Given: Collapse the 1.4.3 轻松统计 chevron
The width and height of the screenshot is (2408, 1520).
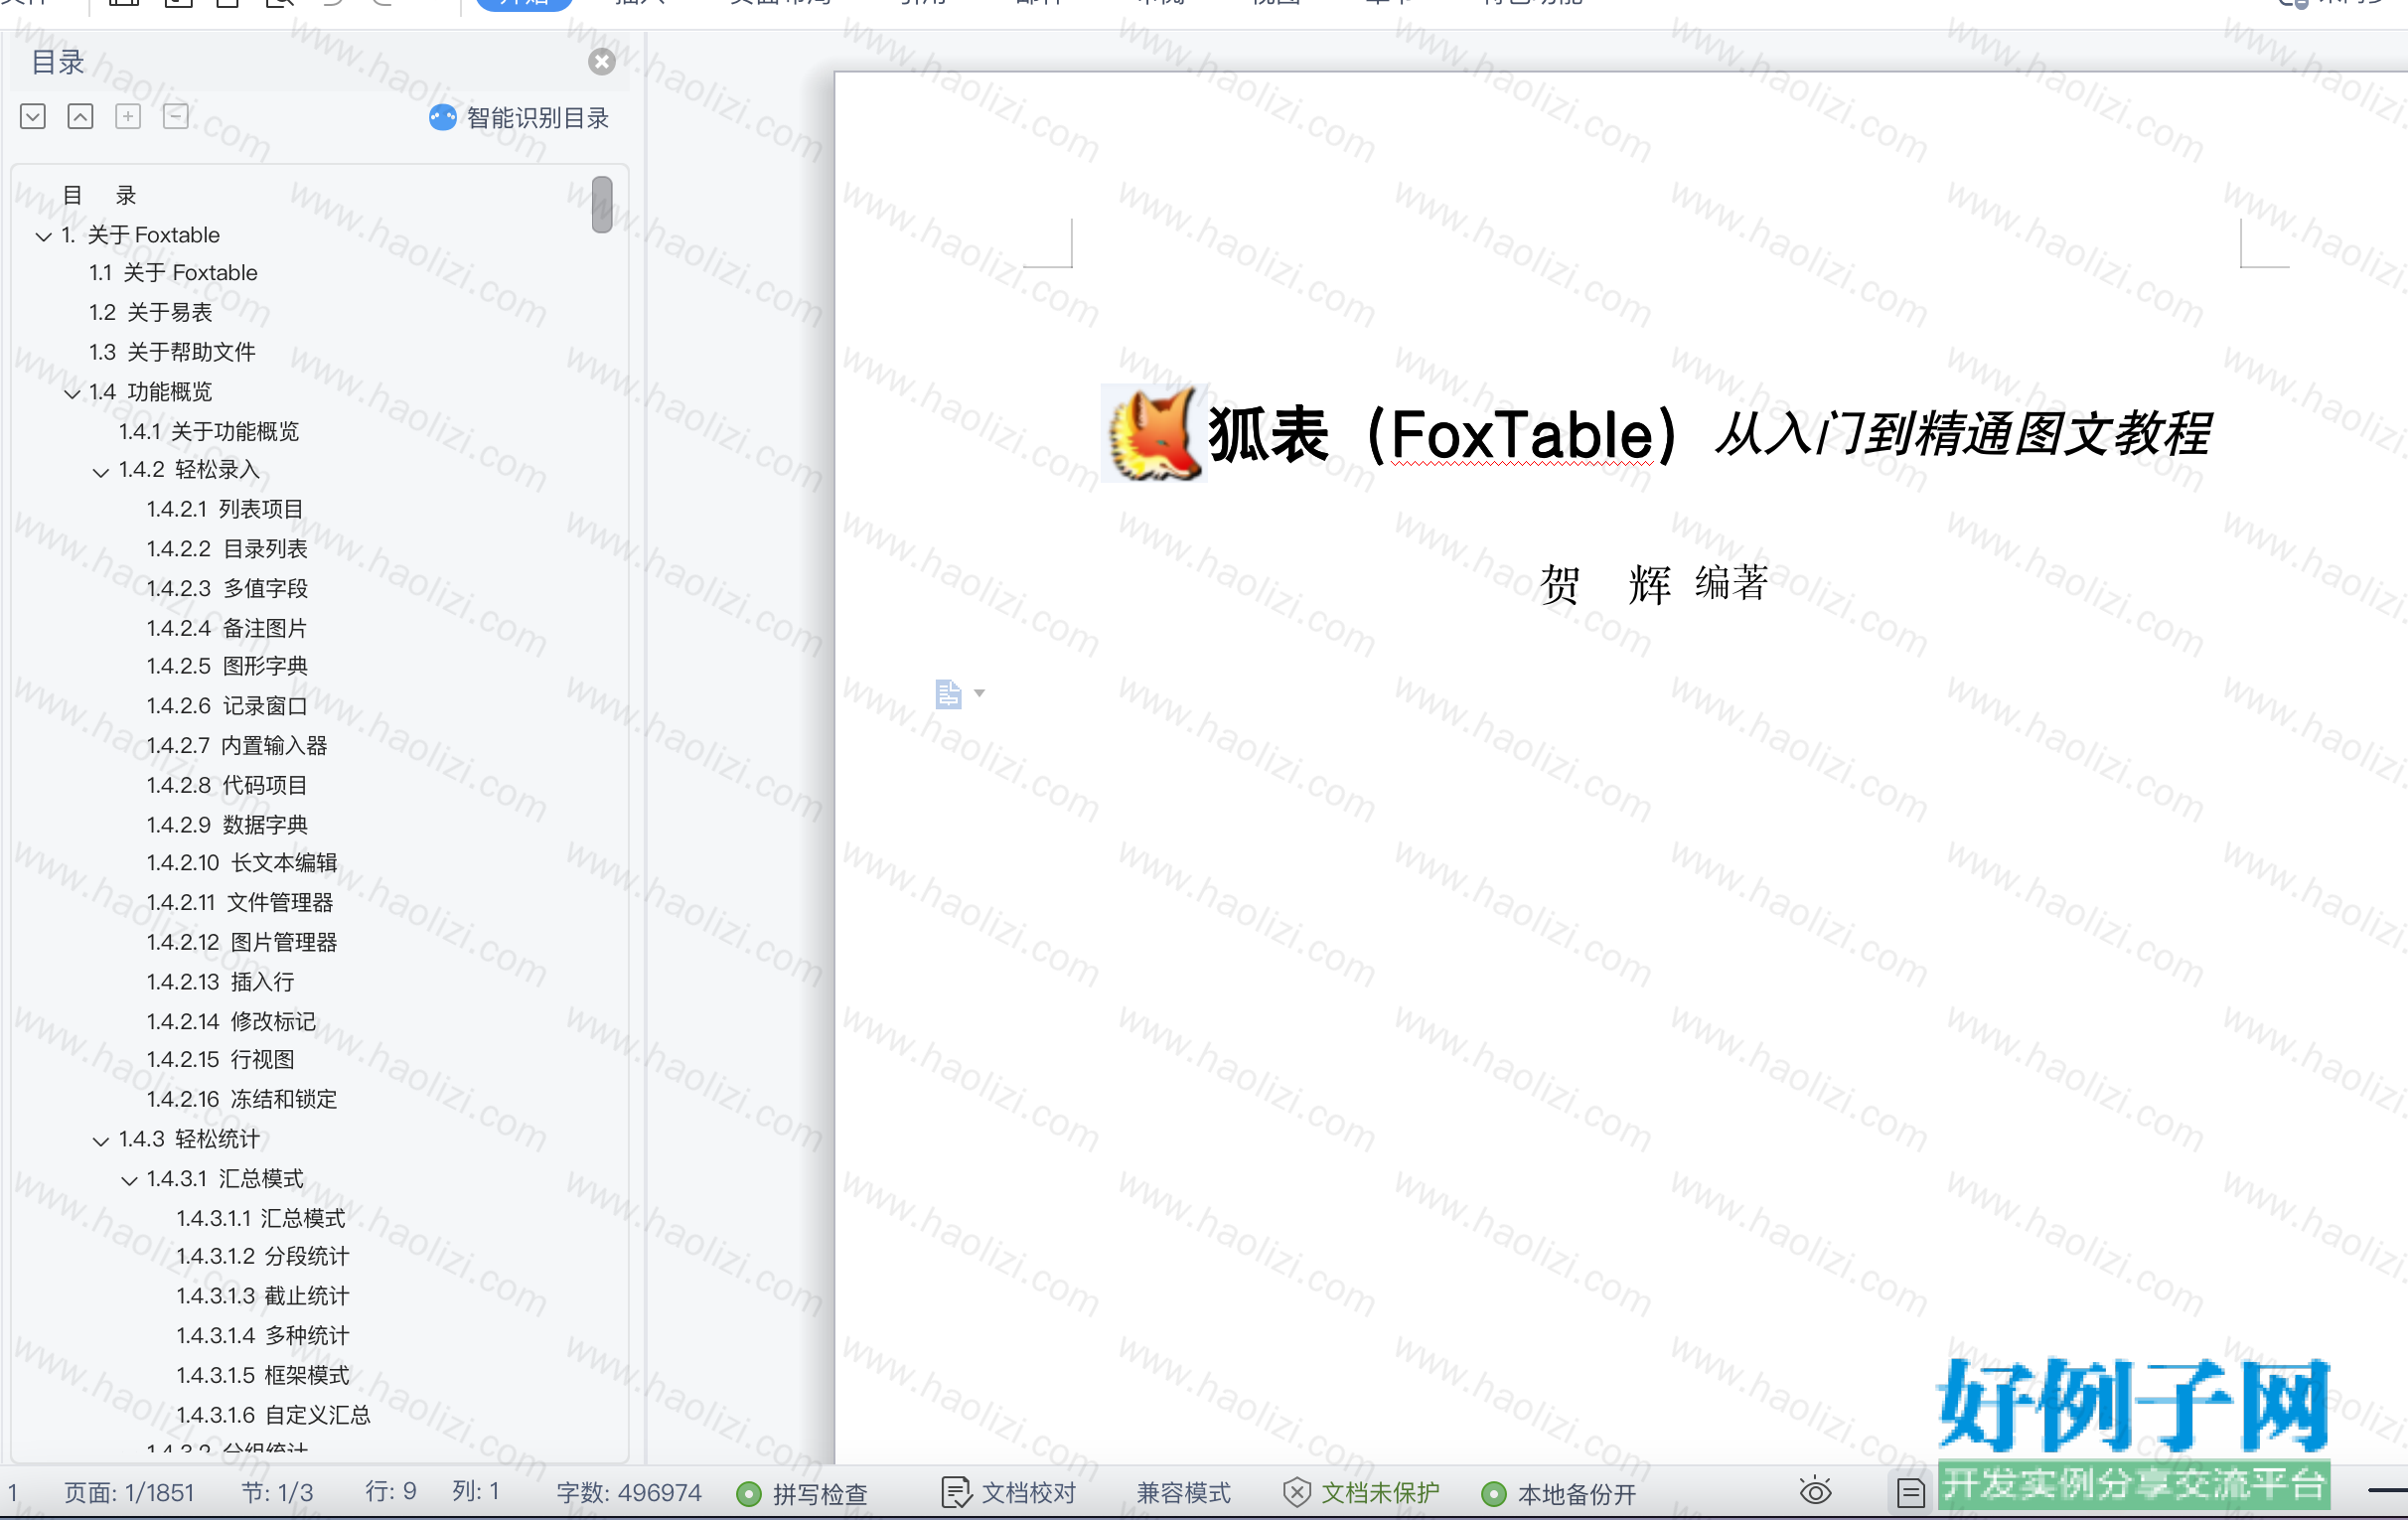Looking at the screenshot, I should [101, 1141].
